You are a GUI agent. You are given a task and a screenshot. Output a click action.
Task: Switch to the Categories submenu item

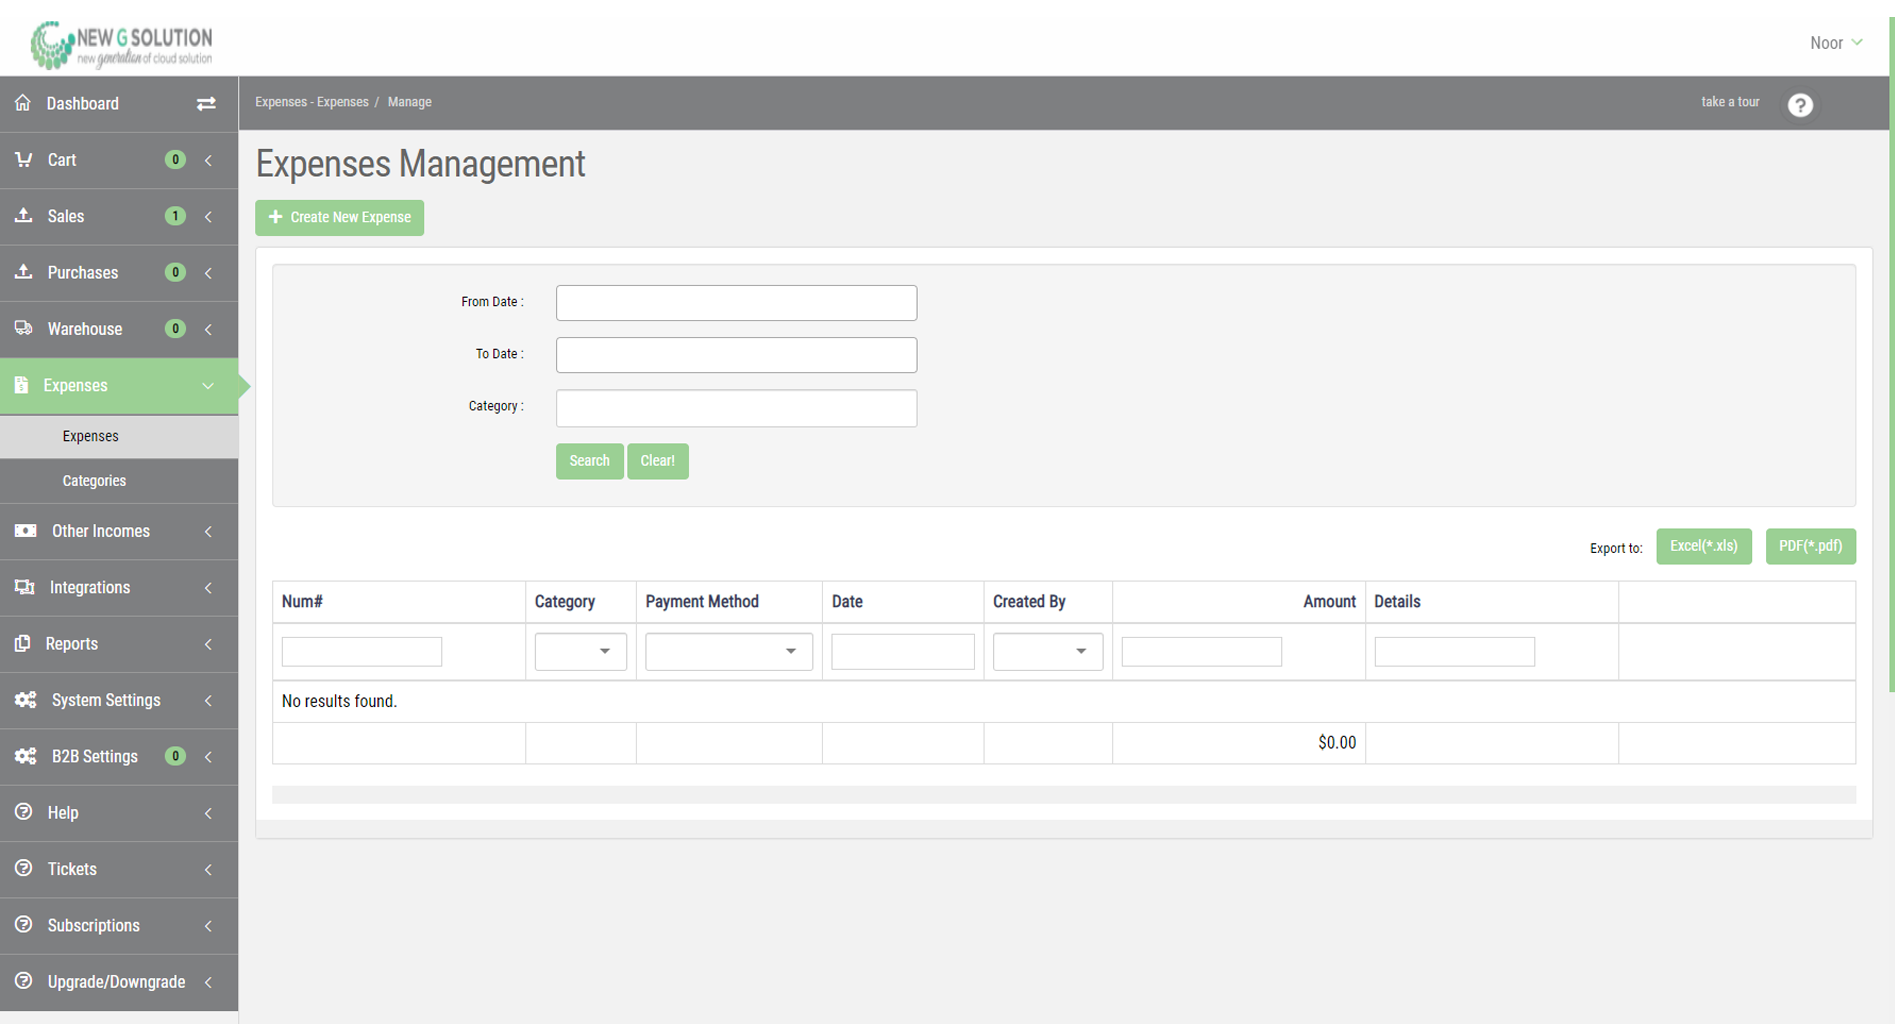click(x=94, y=481)
